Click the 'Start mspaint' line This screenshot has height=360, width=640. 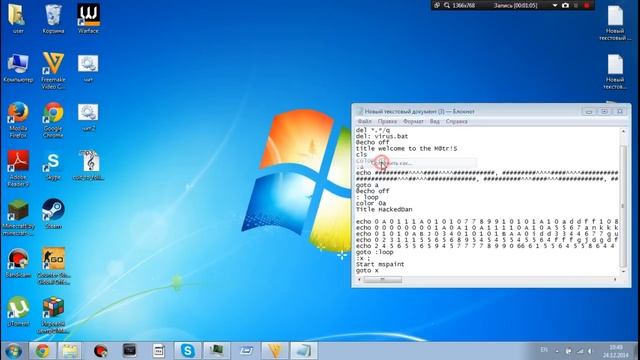pos(380,264)
